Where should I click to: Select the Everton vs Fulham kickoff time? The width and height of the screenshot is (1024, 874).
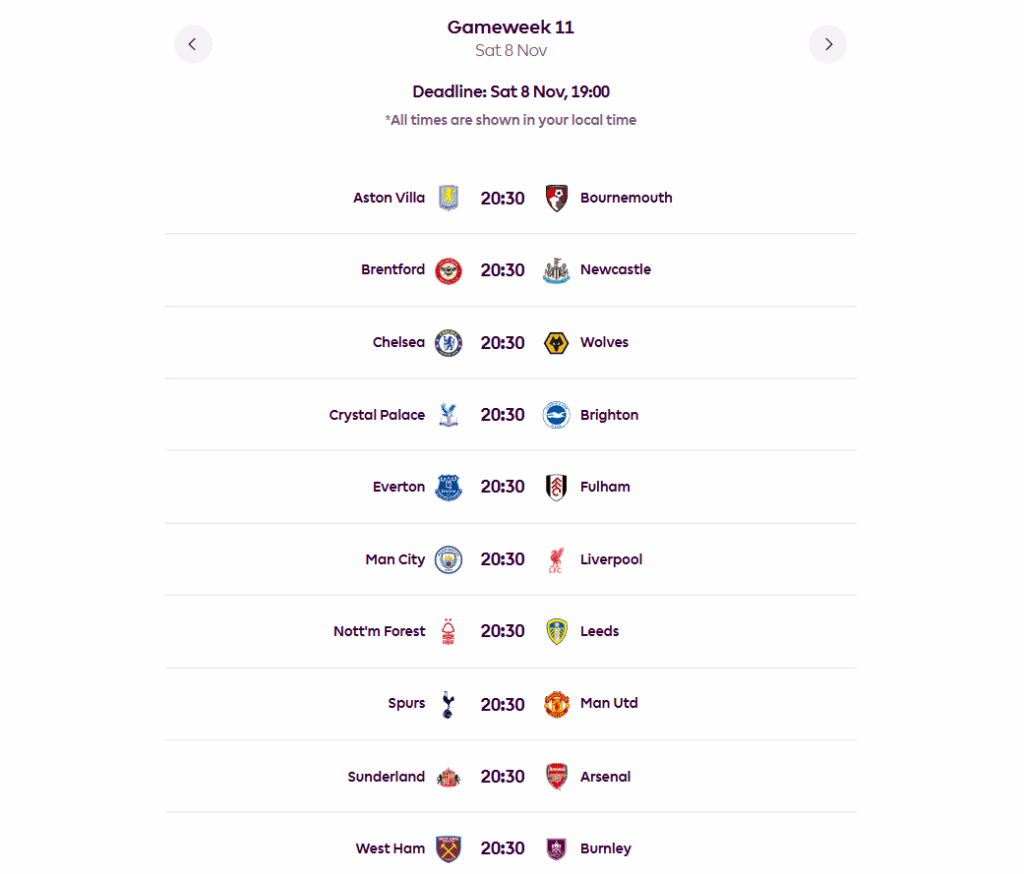pyautogui.click(x=502, y=487)
